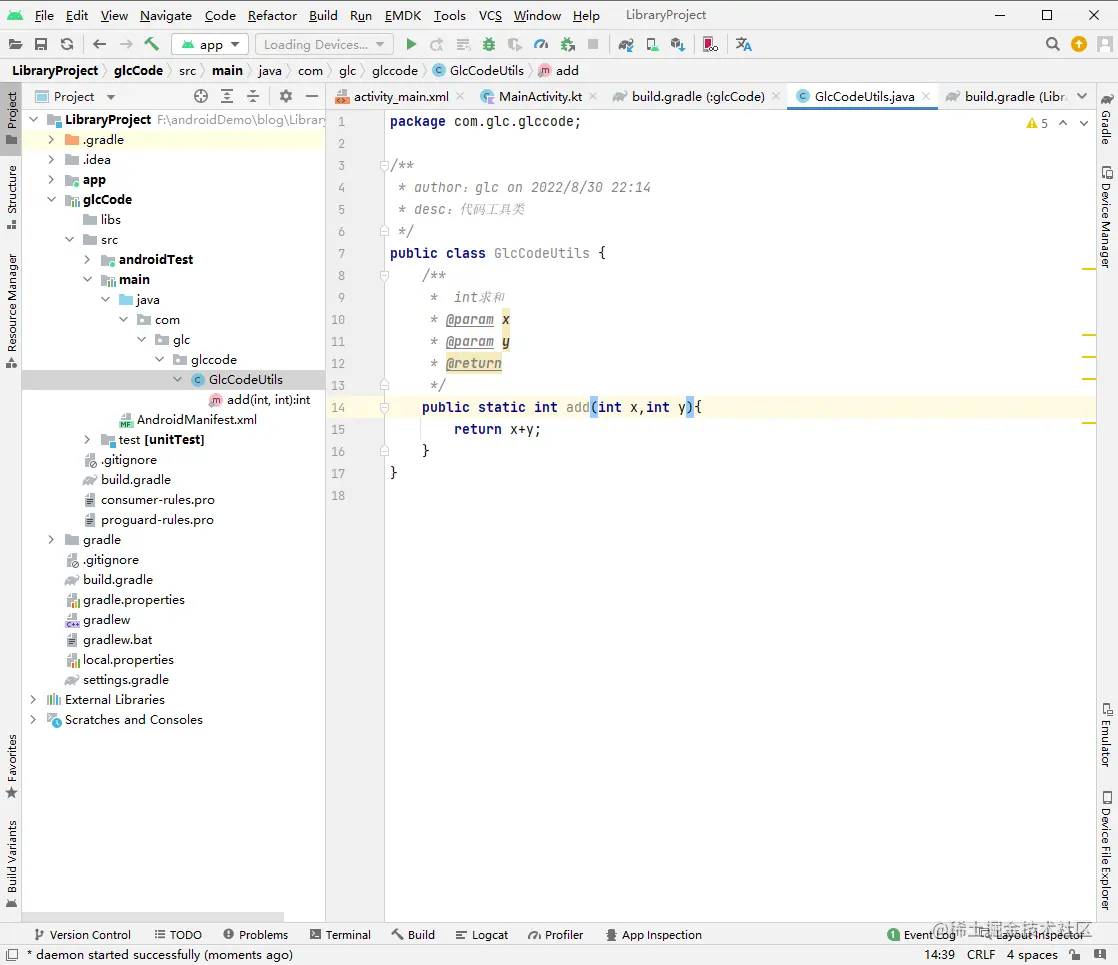Image resolution: width=1118 pixels, height=965 pixels.
Task: Open the app run configuration dropdown
Action: tap(210, 44)
